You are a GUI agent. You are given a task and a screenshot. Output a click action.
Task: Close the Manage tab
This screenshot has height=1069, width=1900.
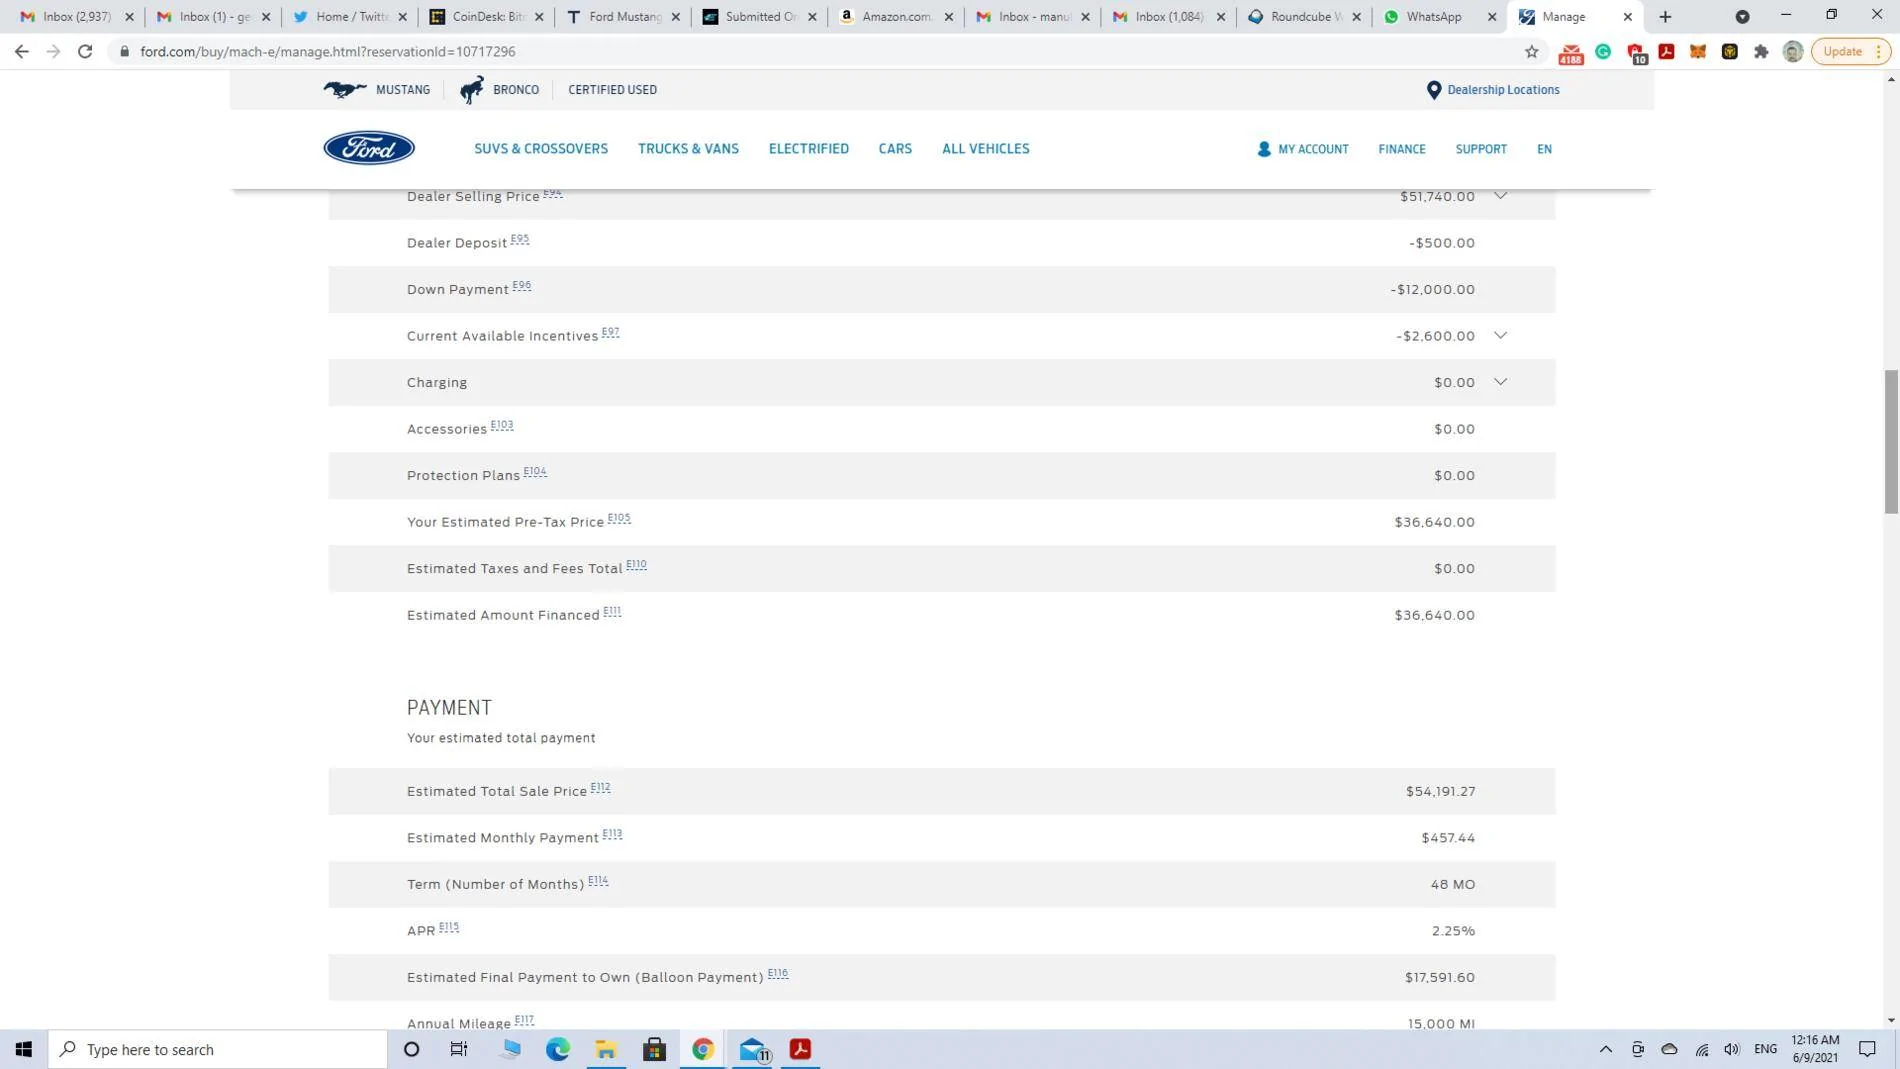point(1627,17)
